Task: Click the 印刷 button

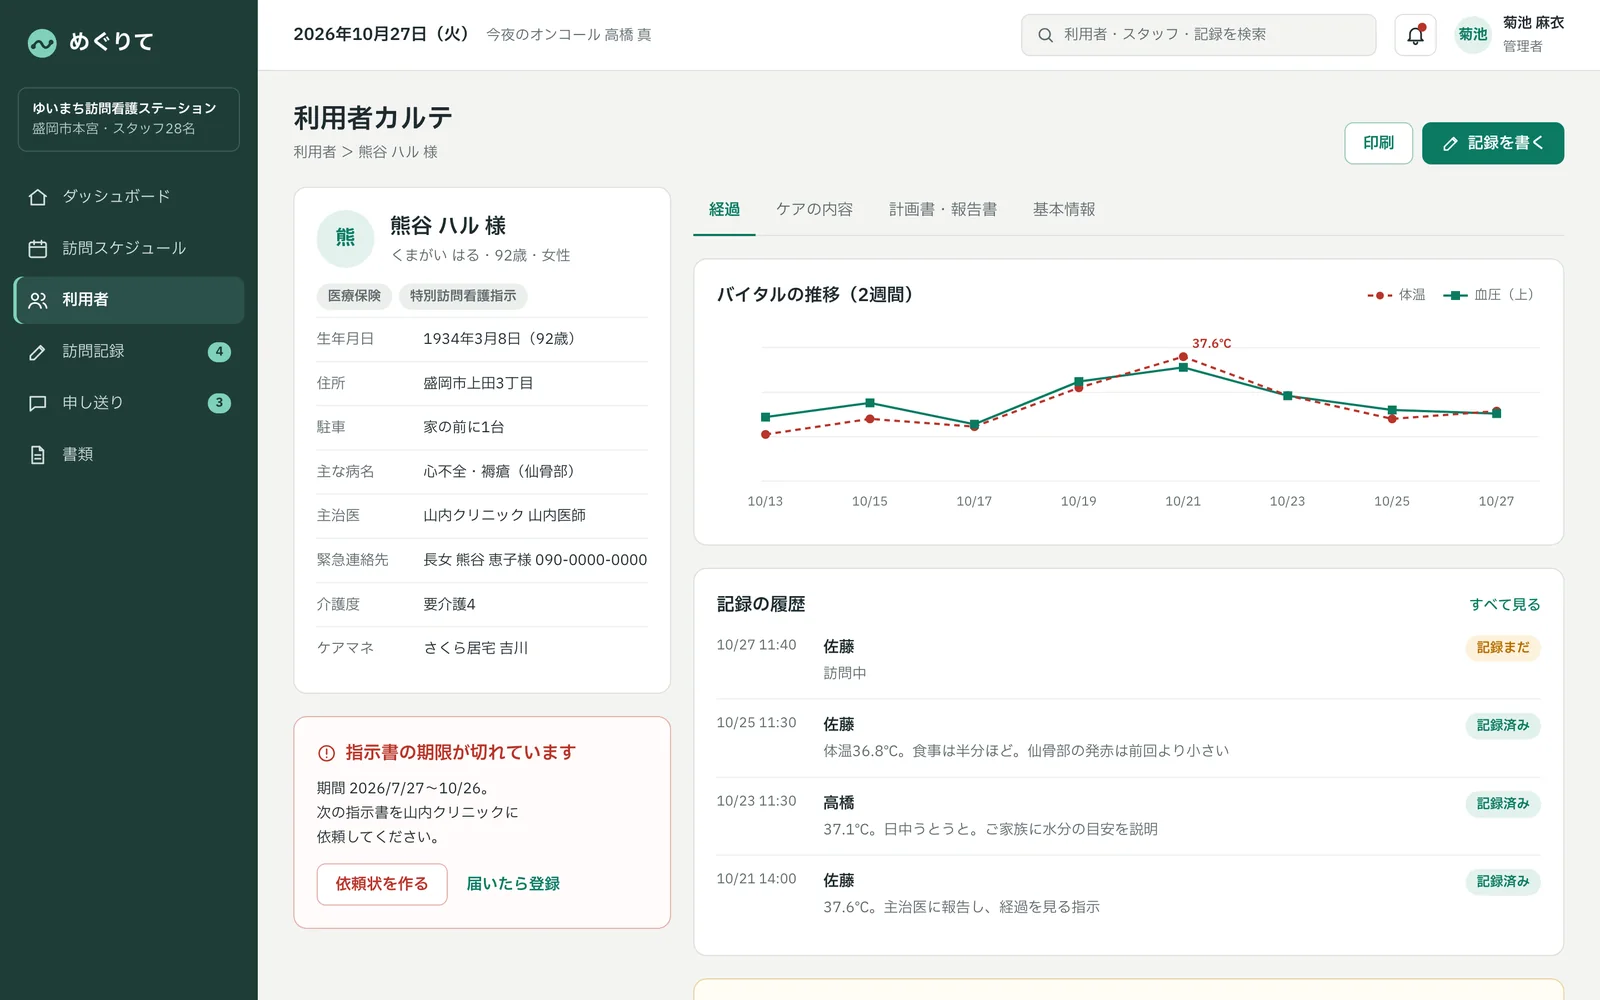Action: click(1378, 143)
